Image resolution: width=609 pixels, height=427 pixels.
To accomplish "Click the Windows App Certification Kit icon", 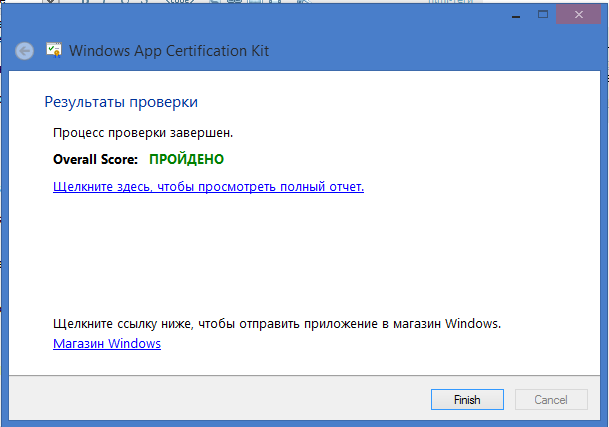I will [x=54, y=50].
